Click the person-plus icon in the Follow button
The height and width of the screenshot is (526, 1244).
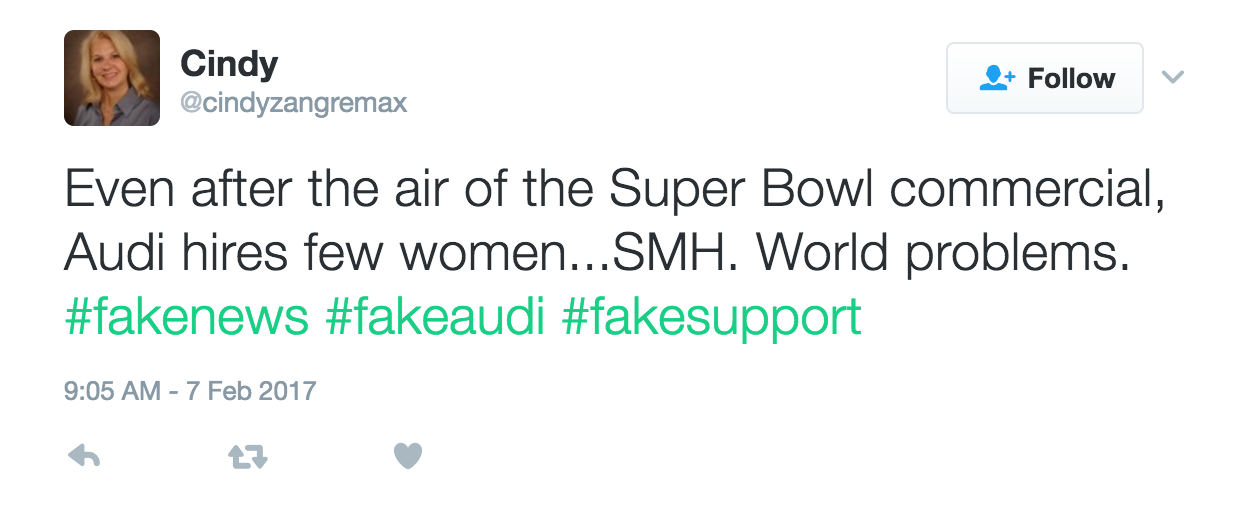[997, 79]
